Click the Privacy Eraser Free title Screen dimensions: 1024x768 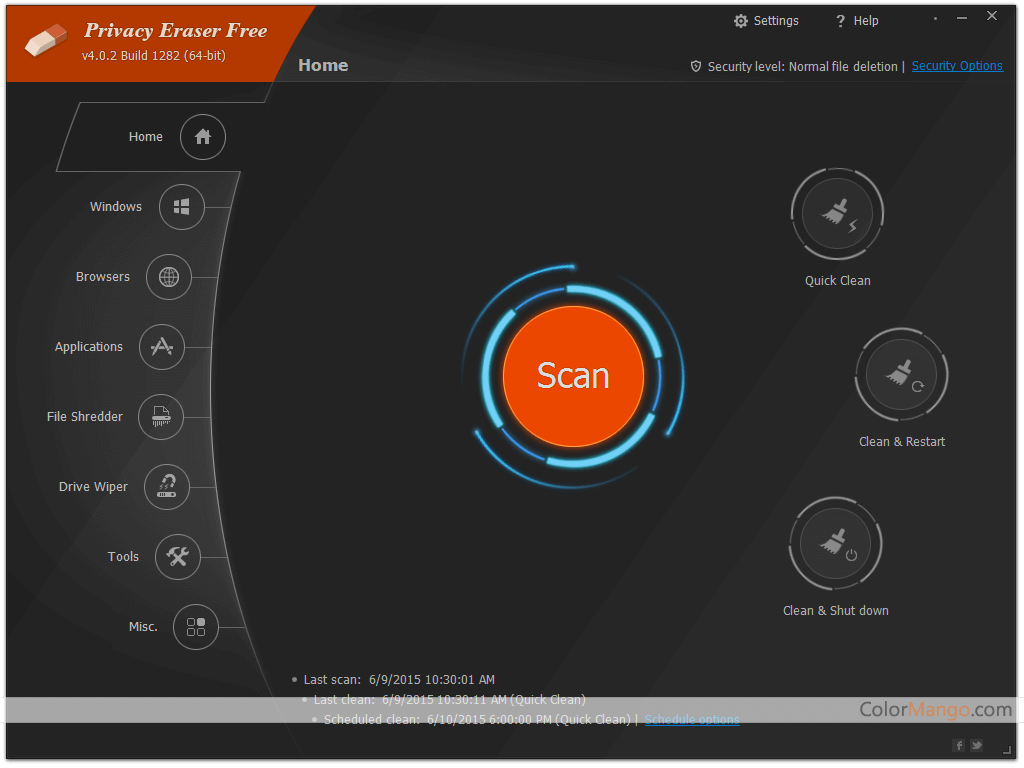tap(176, 30)
